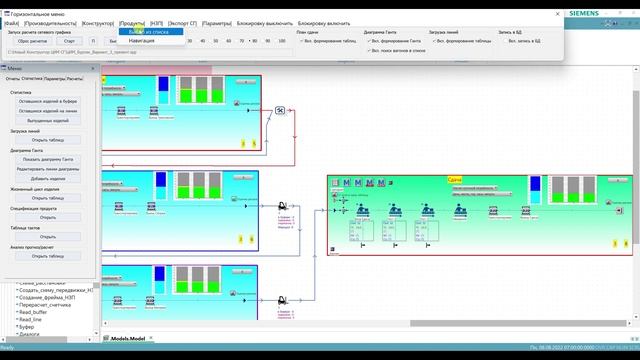Tick Вкл. формирование таблиц under План сдачи

pos(302,41)
